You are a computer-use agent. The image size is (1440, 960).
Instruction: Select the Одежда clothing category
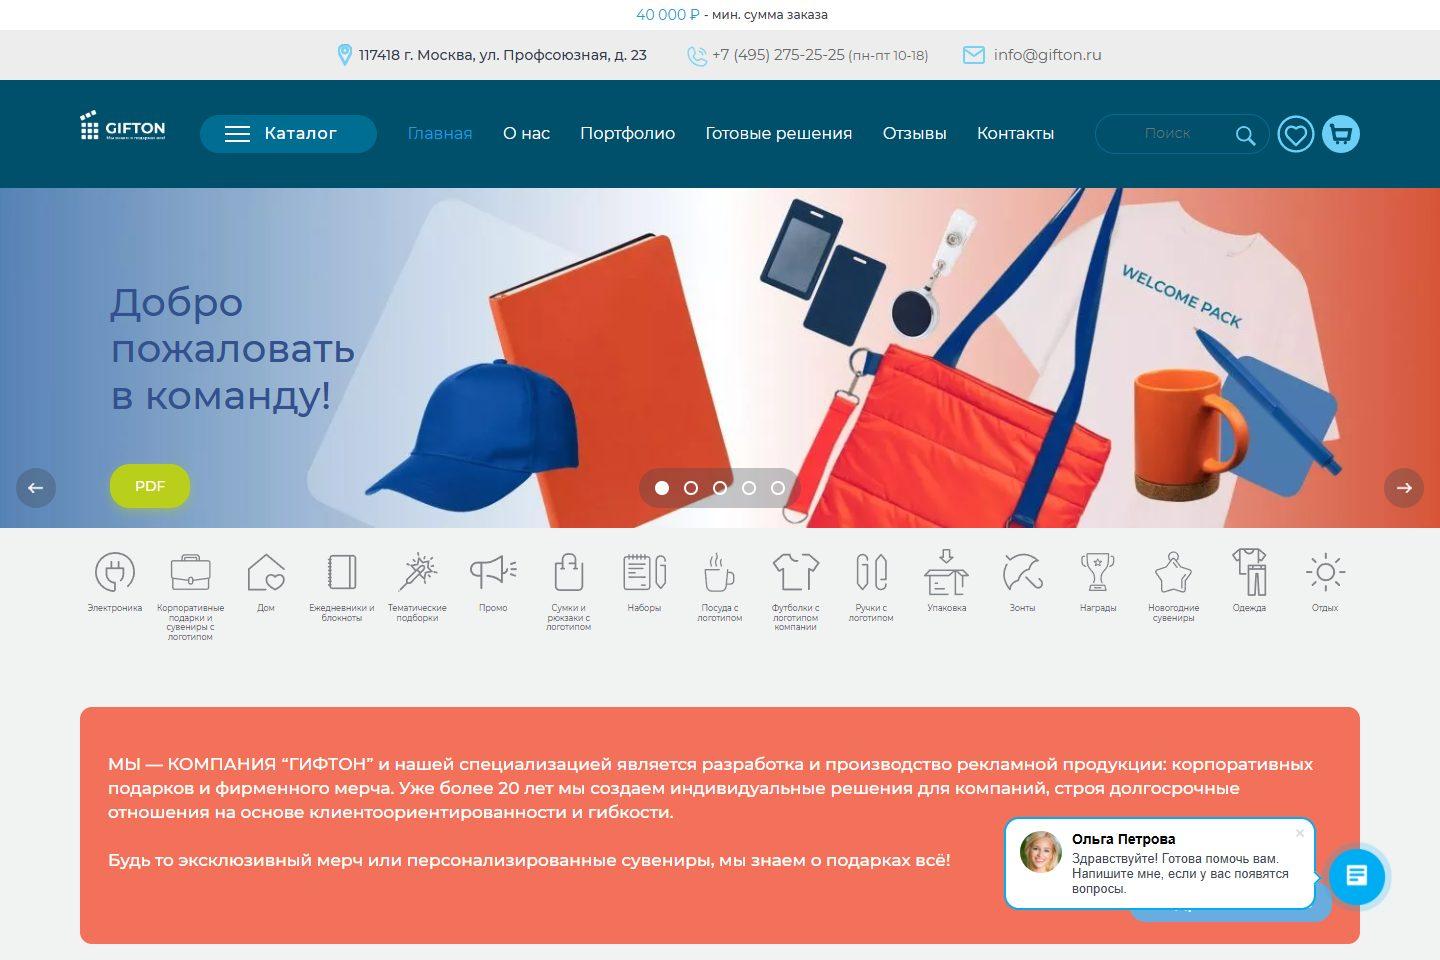pyautogui.click(x=1249, y=573)
